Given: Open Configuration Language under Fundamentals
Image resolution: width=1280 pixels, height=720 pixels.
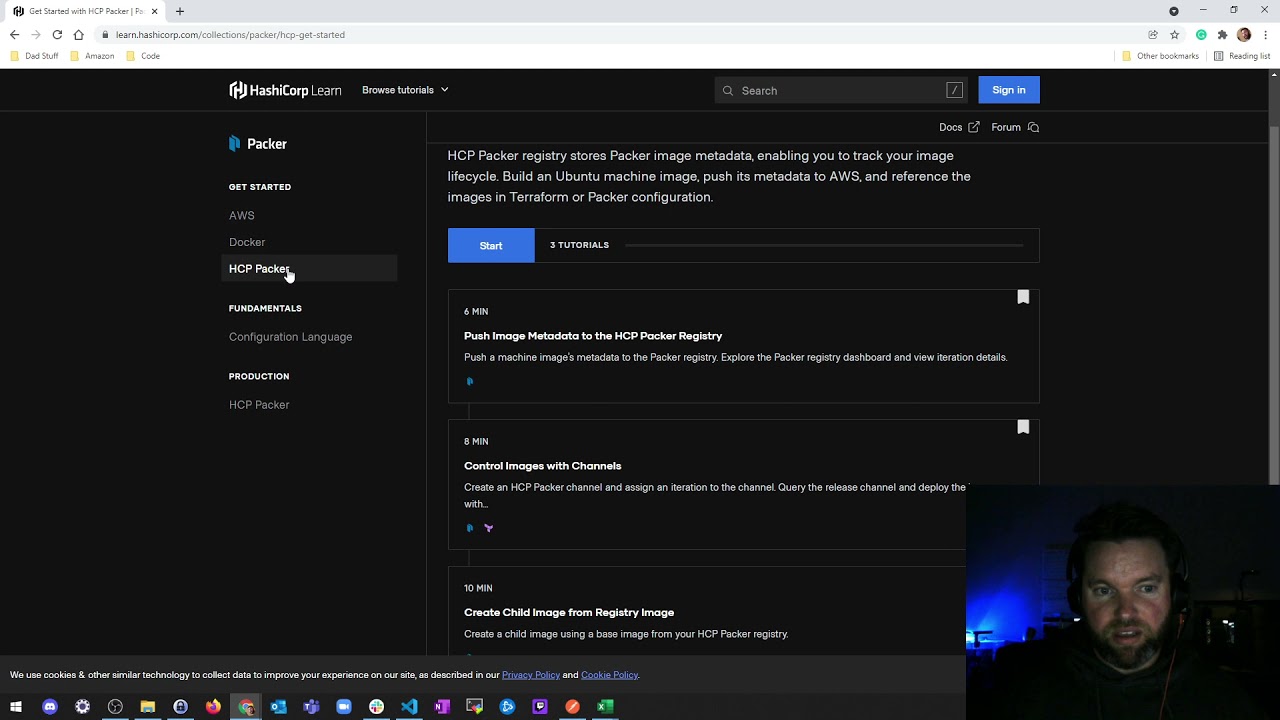Looking at the screenshot, I should (x=290, y=337).
